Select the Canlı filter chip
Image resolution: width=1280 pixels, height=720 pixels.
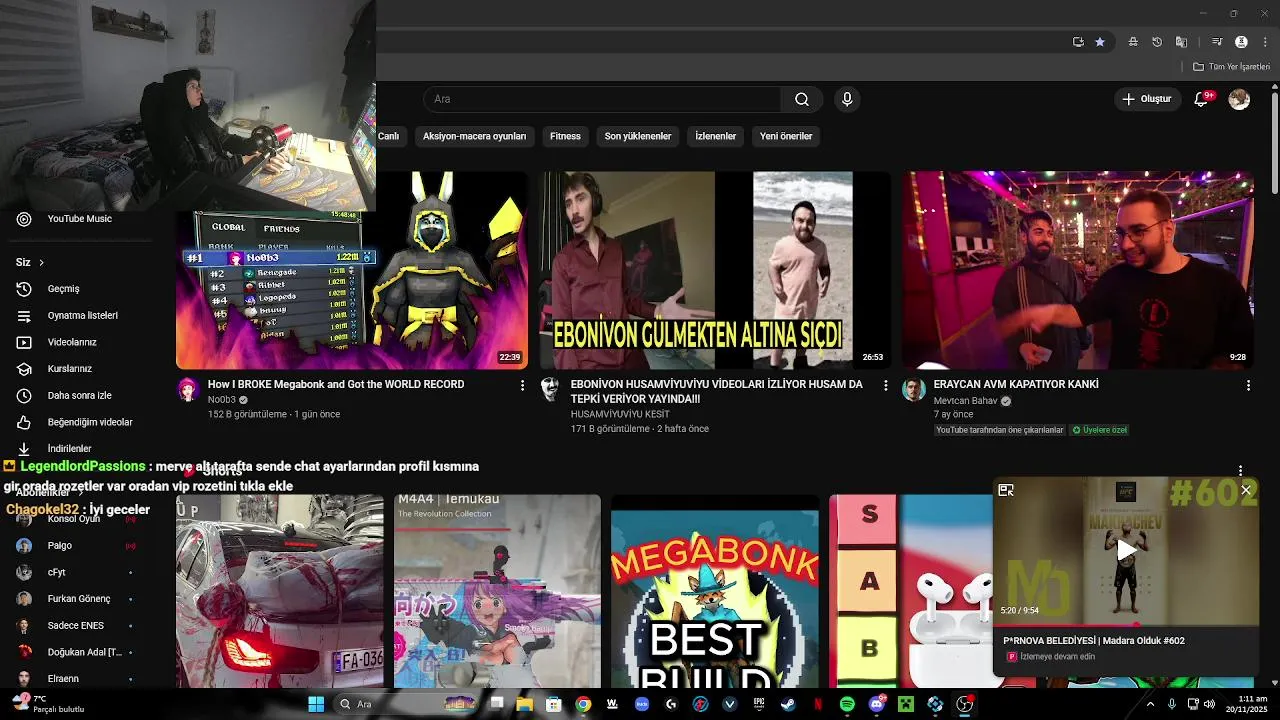point(388,136)
